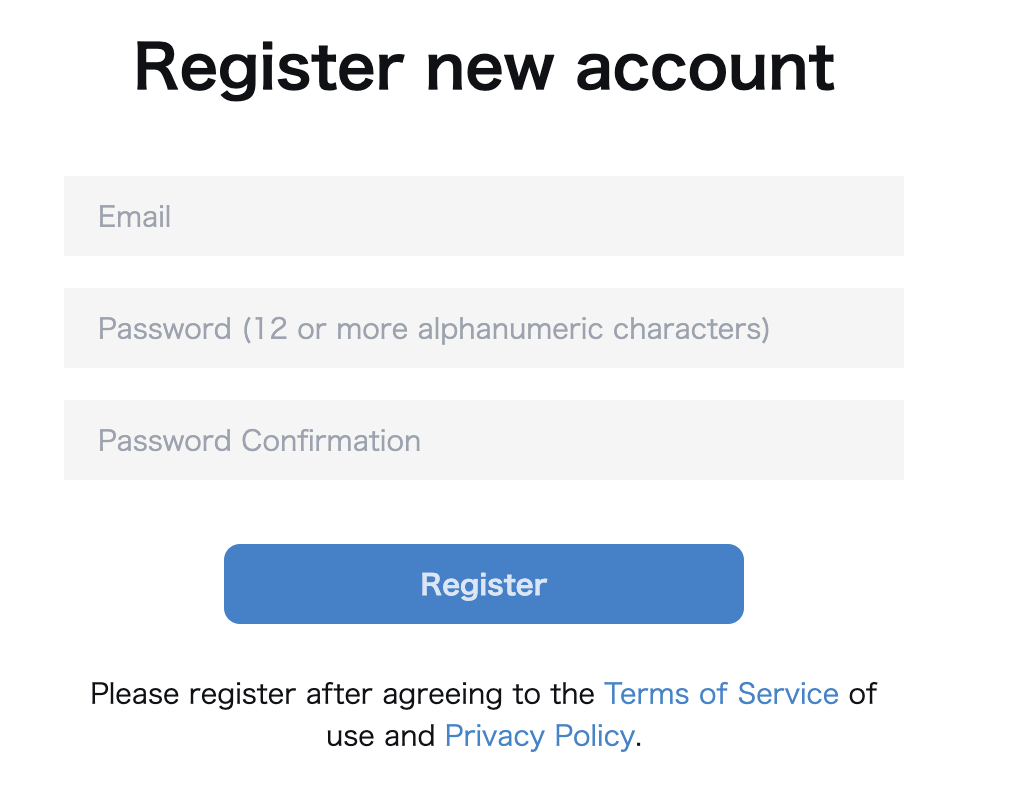Screen dimensions: 1022x800
Task: Read the Privacy Policy page
Action: point(539,736)
